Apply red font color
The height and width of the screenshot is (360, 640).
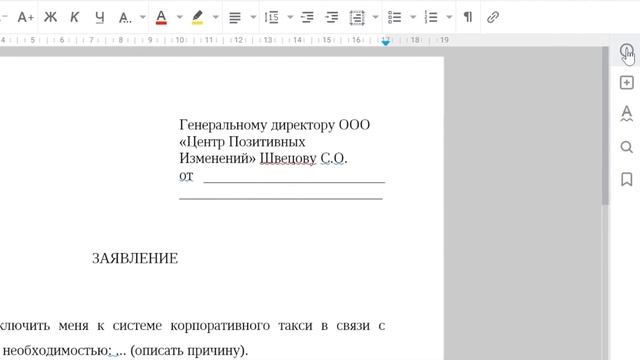click(x=161, y=17)
